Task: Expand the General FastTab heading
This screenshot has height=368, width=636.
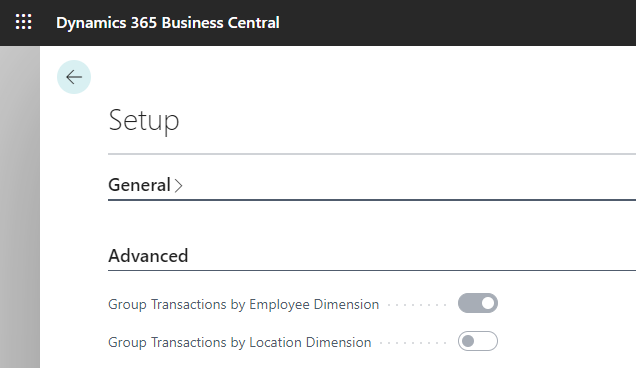Action: [139, 185]
